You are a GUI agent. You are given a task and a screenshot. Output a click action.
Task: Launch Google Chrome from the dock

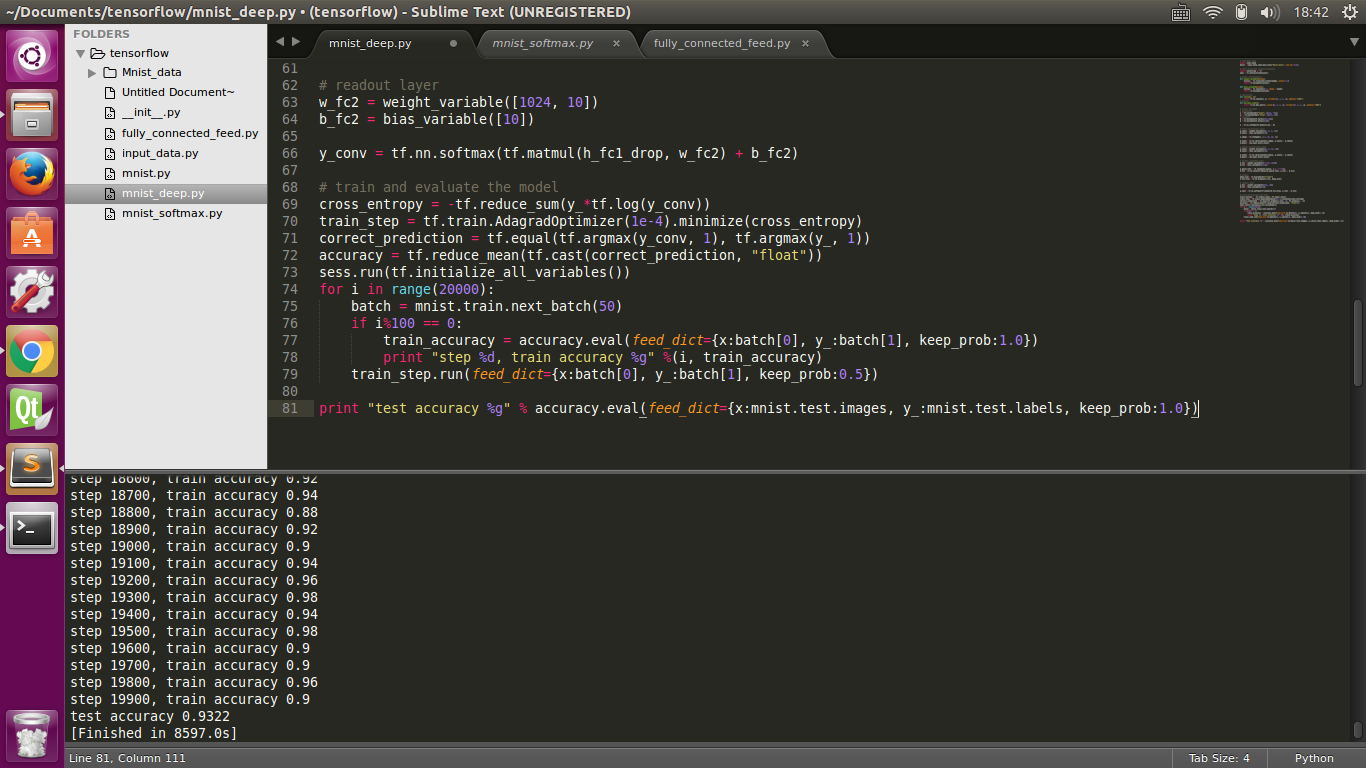click(33, 352)
